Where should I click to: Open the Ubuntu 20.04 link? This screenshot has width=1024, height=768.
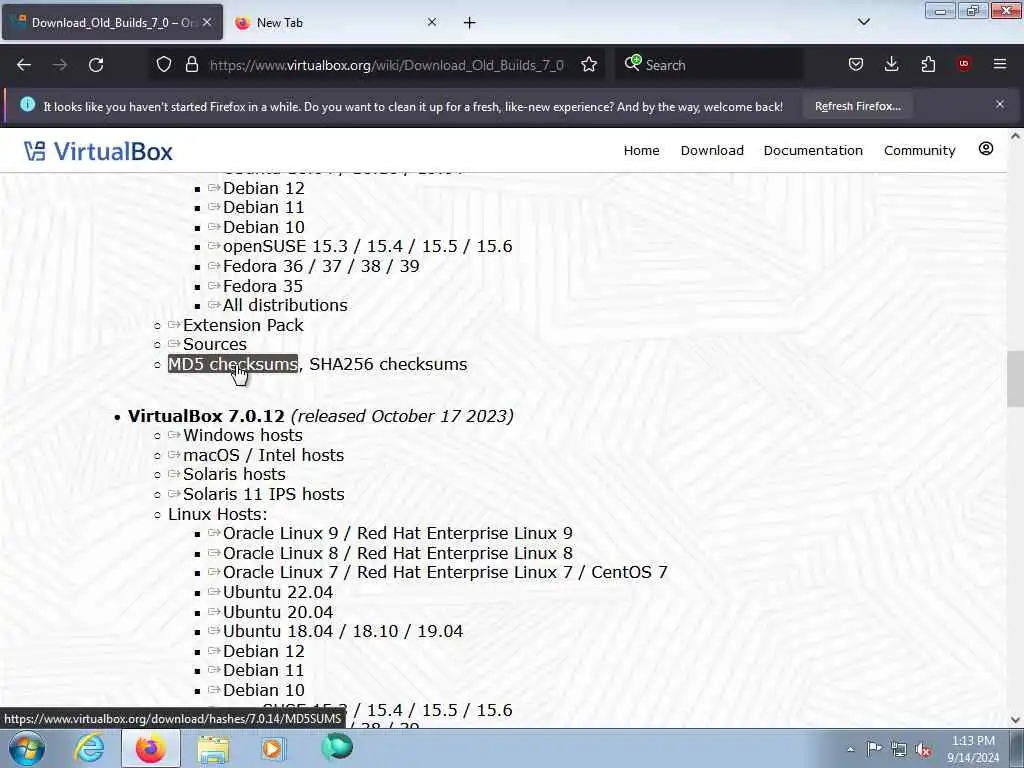click(278, 612)
